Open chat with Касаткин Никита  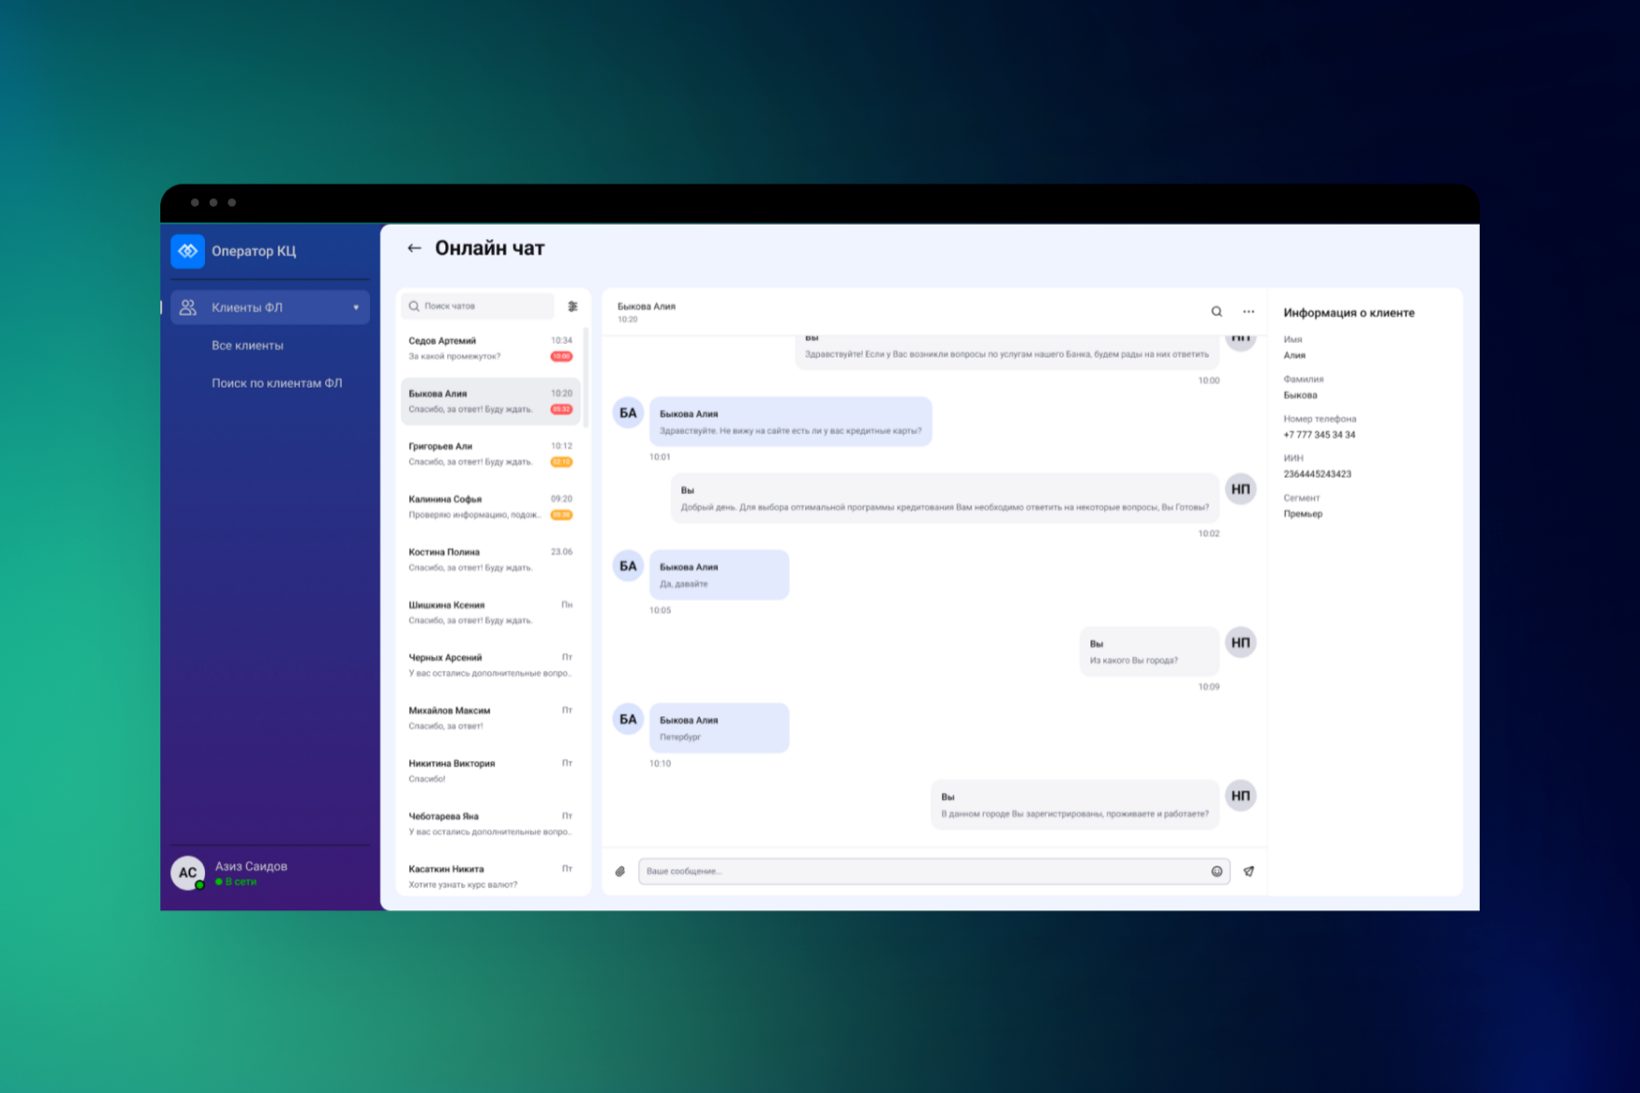pos(490,877)
